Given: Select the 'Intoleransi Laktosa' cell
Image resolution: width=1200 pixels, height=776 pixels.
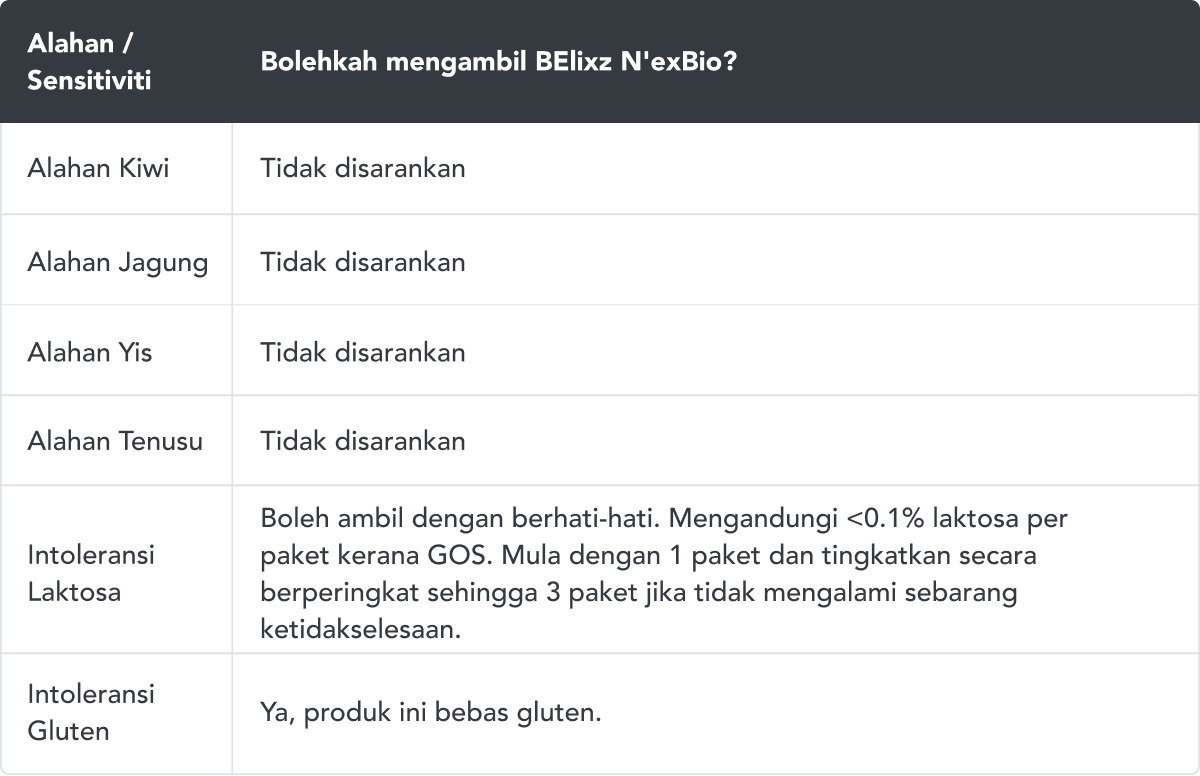Looking at the screenshot, I should click(116, 572).
